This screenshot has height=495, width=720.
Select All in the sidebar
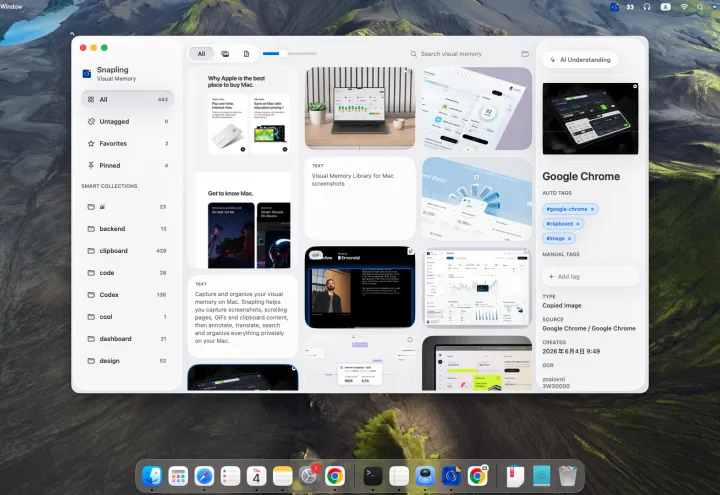[x=128, y=100]
